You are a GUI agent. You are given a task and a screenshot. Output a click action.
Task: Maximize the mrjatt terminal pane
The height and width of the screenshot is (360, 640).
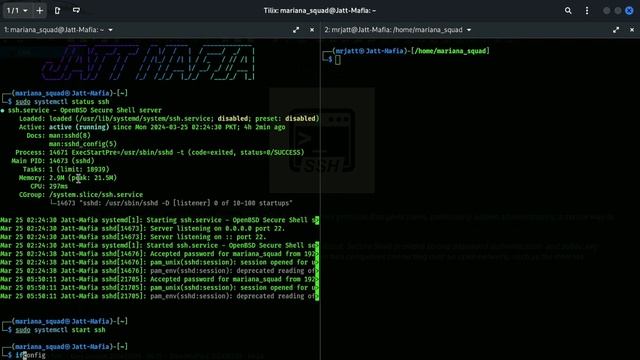(x=616, y=30)
